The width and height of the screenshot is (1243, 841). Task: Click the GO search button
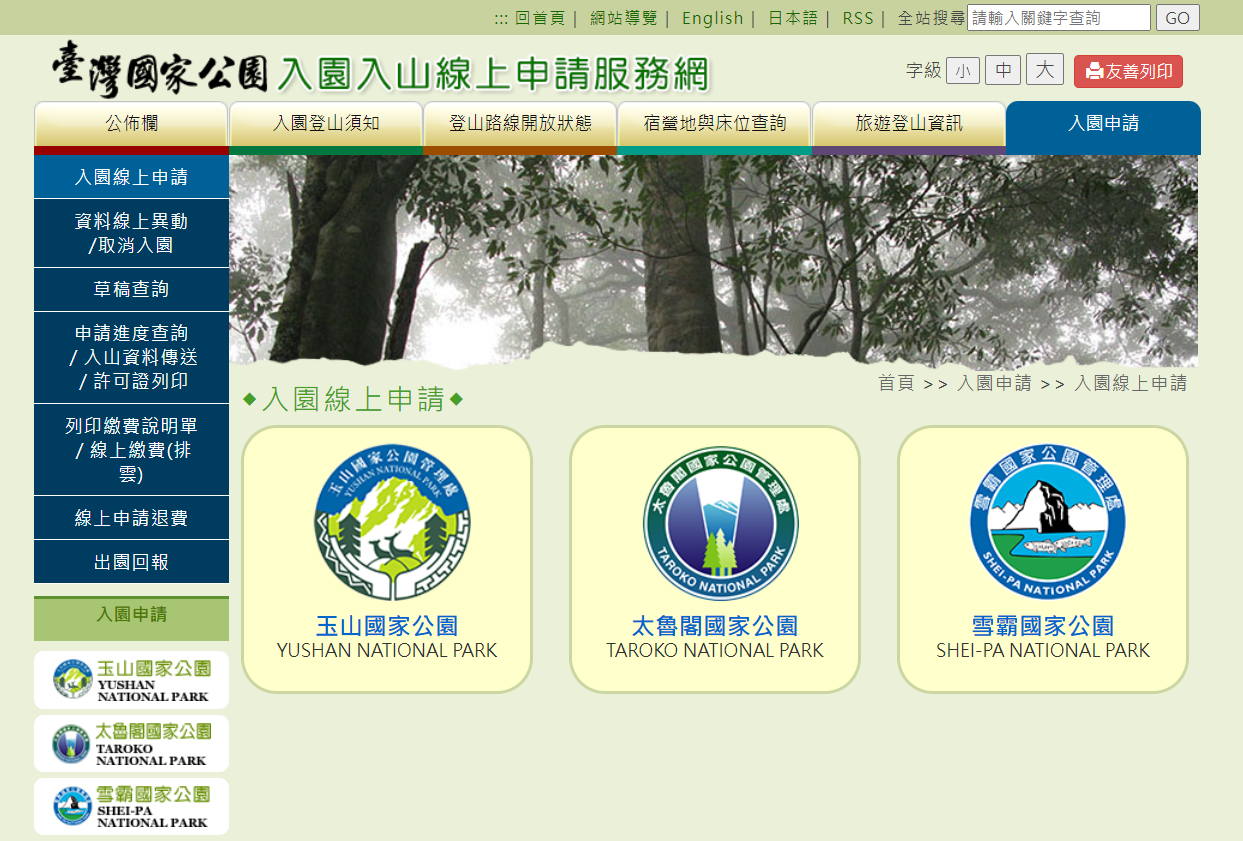(x=1177, y=18)
